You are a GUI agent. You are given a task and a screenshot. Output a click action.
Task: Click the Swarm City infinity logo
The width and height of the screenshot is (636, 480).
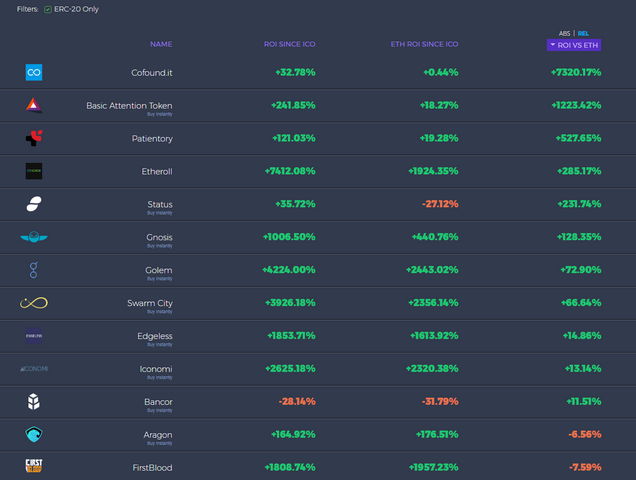click(34, 303)
